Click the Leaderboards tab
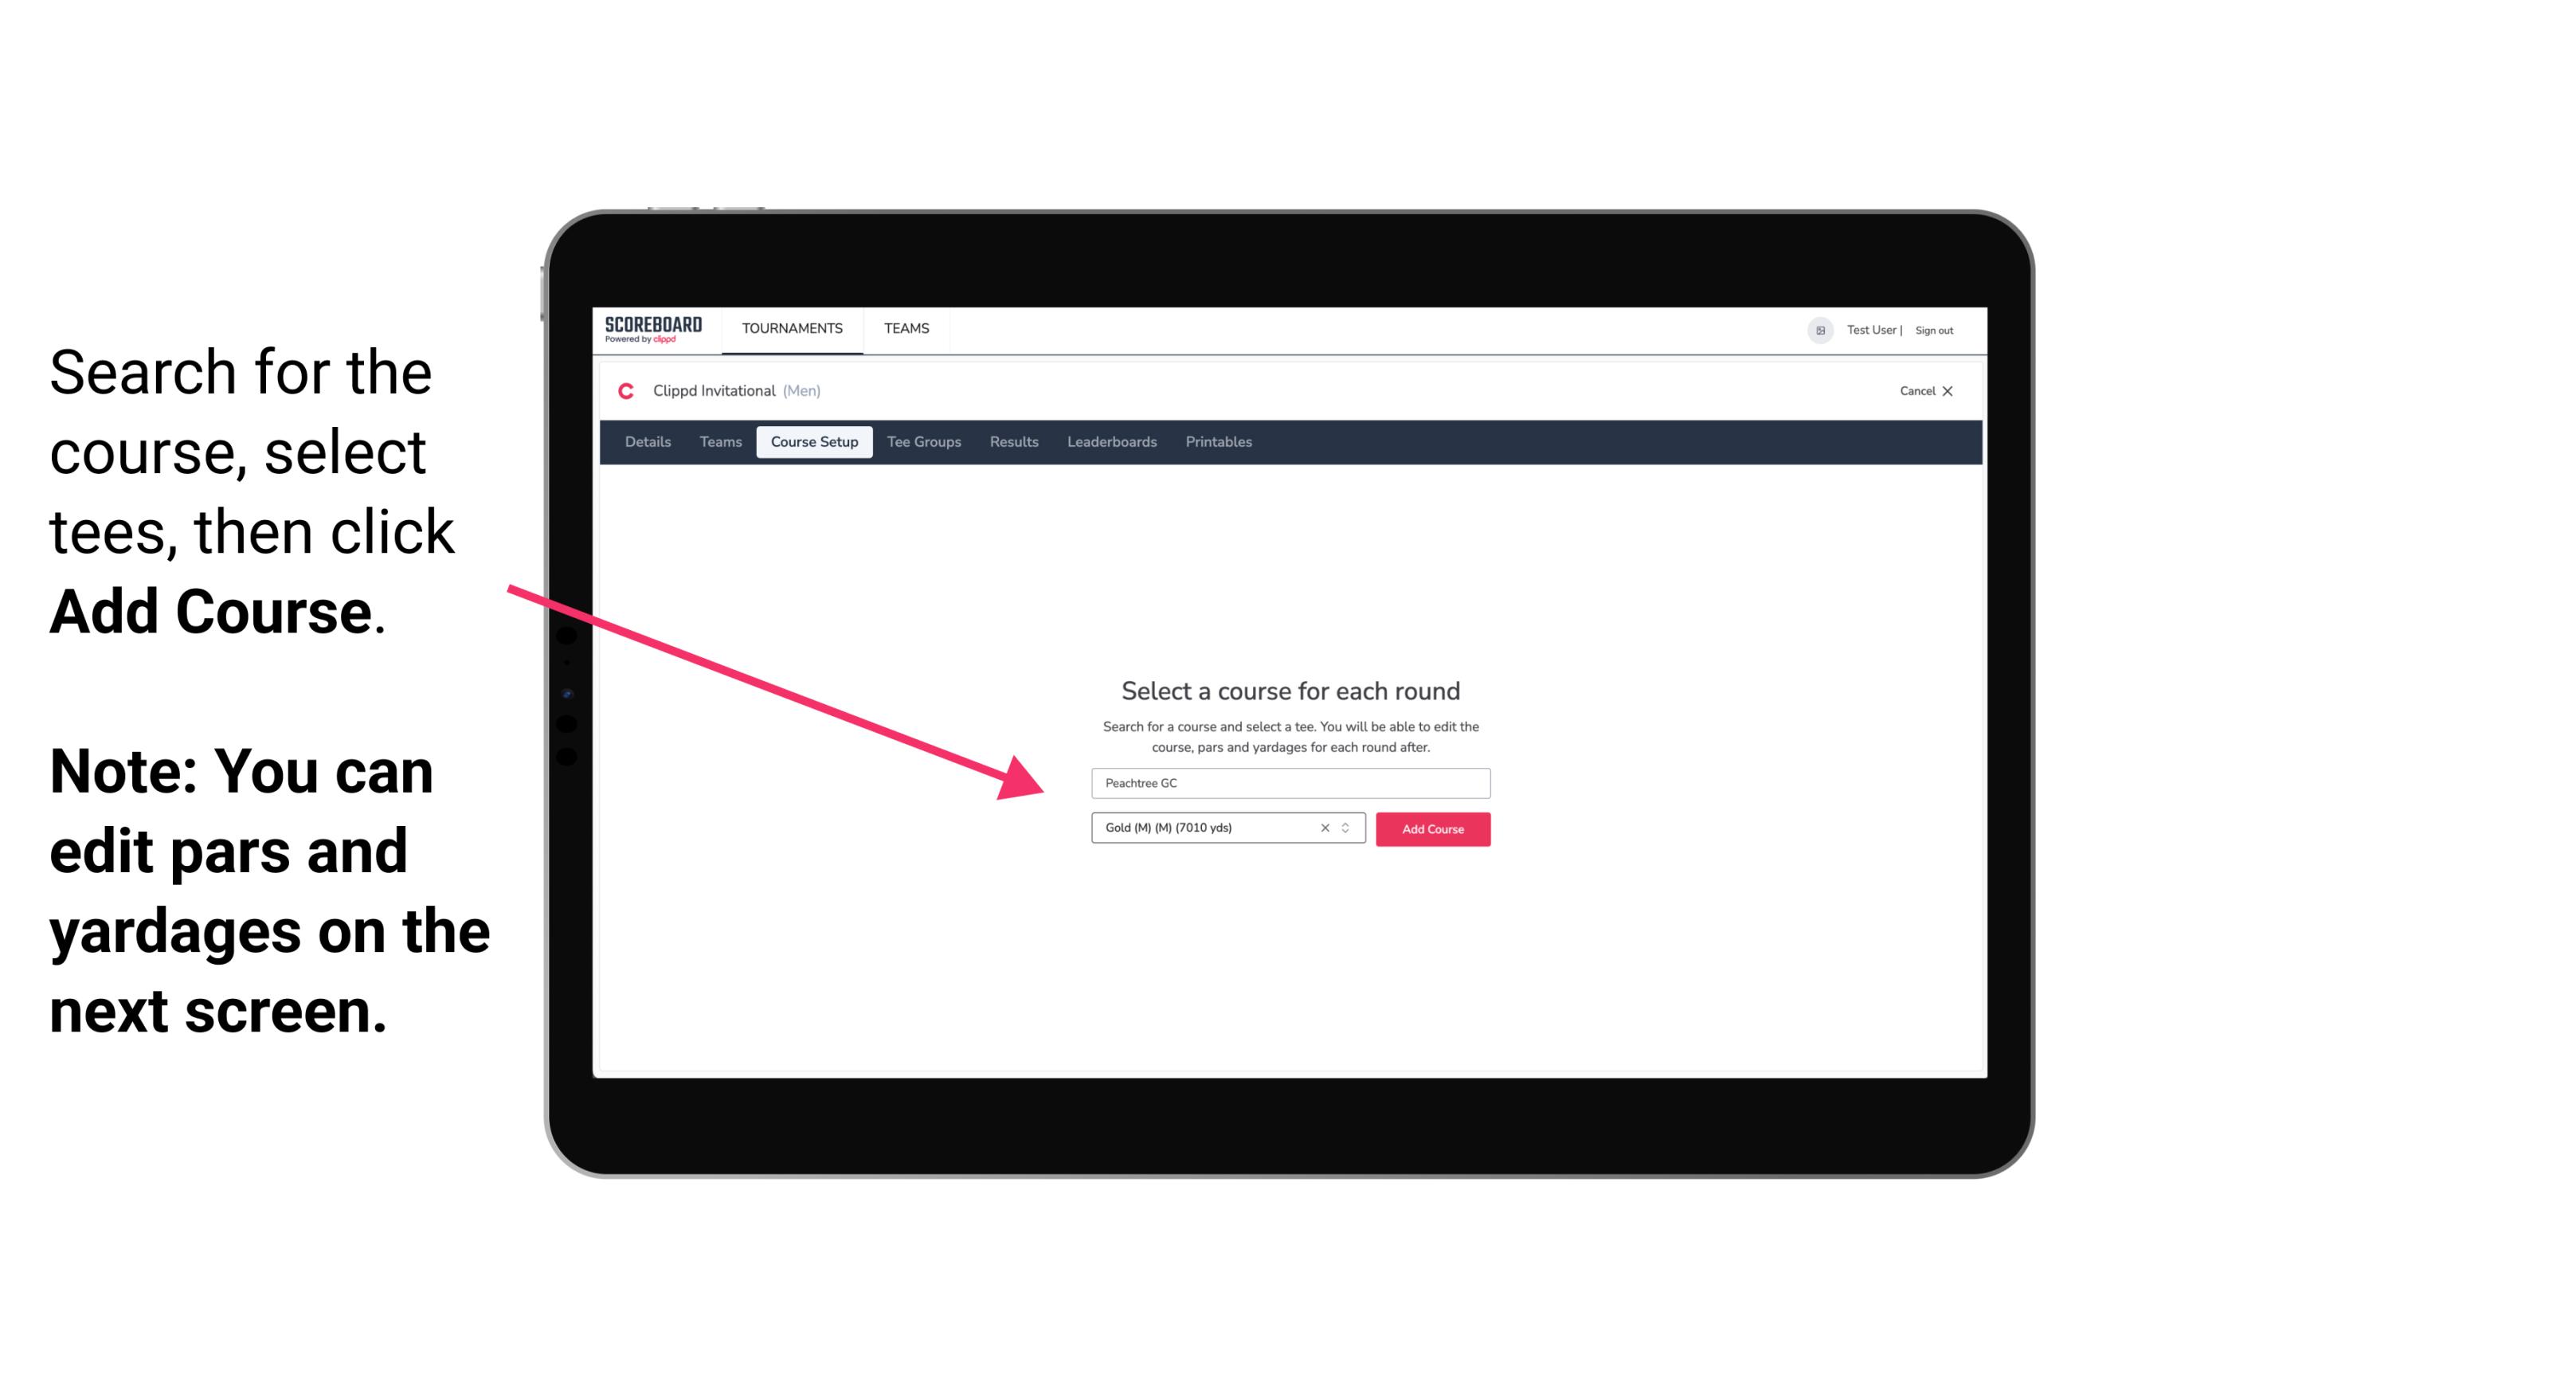The image size is (2576, 1386). [x=1110, y=442]
